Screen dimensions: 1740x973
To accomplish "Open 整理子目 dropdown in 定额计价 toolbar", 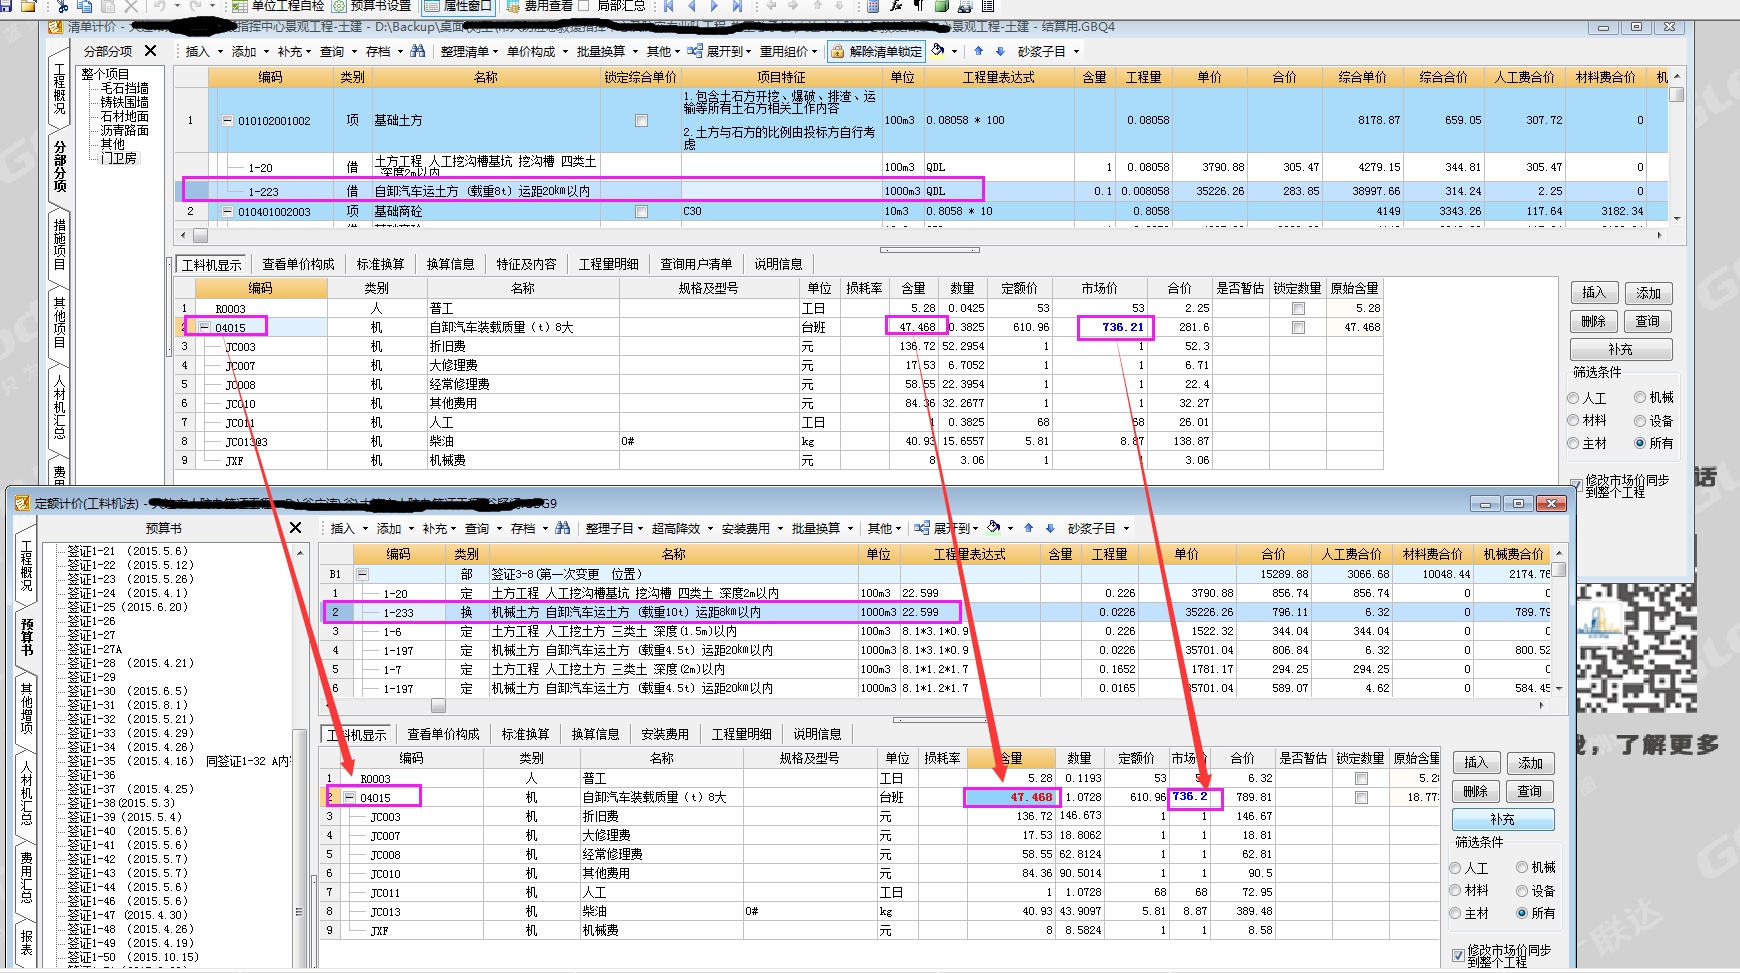I will (x=615, y=528).
